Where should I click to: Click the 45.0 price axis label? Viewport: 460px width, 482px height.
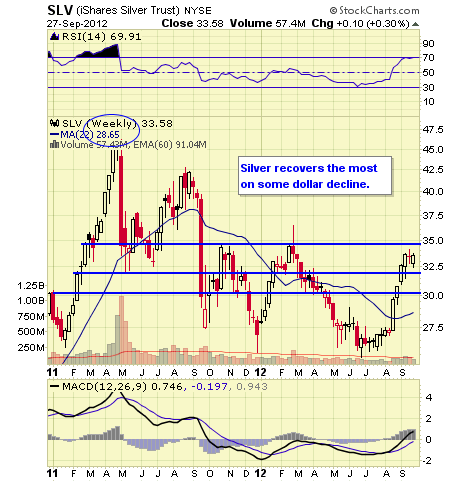[433, 149]
